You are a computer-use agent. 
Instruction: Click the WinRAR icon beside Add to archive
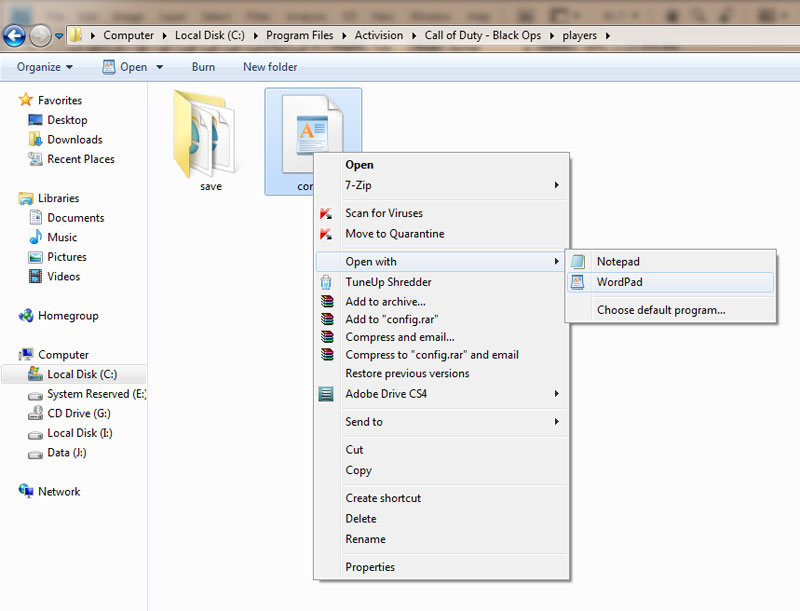tap(327, 301)
